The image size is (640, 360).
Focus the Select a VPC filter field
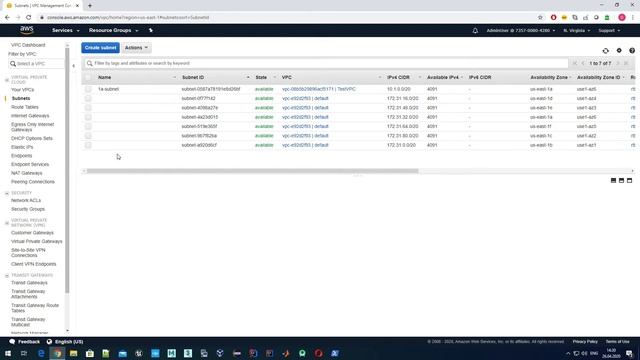pos(36,64)
